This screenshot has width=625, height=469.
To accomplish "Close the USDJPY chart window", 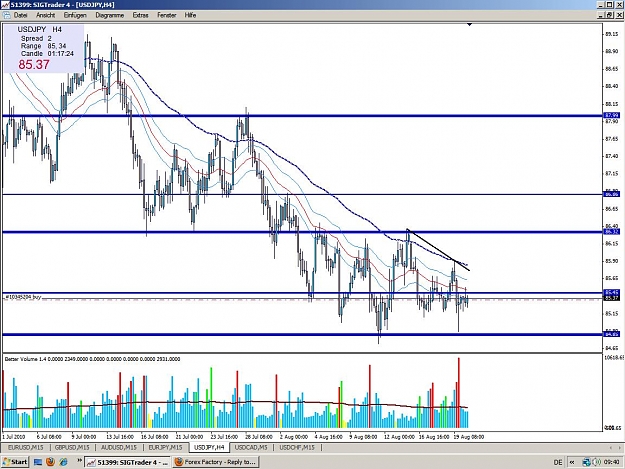I will pyautogui.click(x=619, y=15).
